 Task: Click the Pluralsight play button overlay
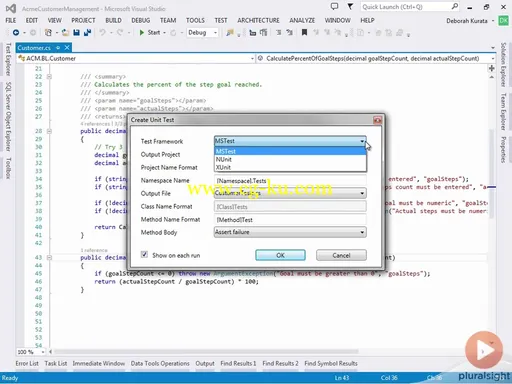point(484,350)
